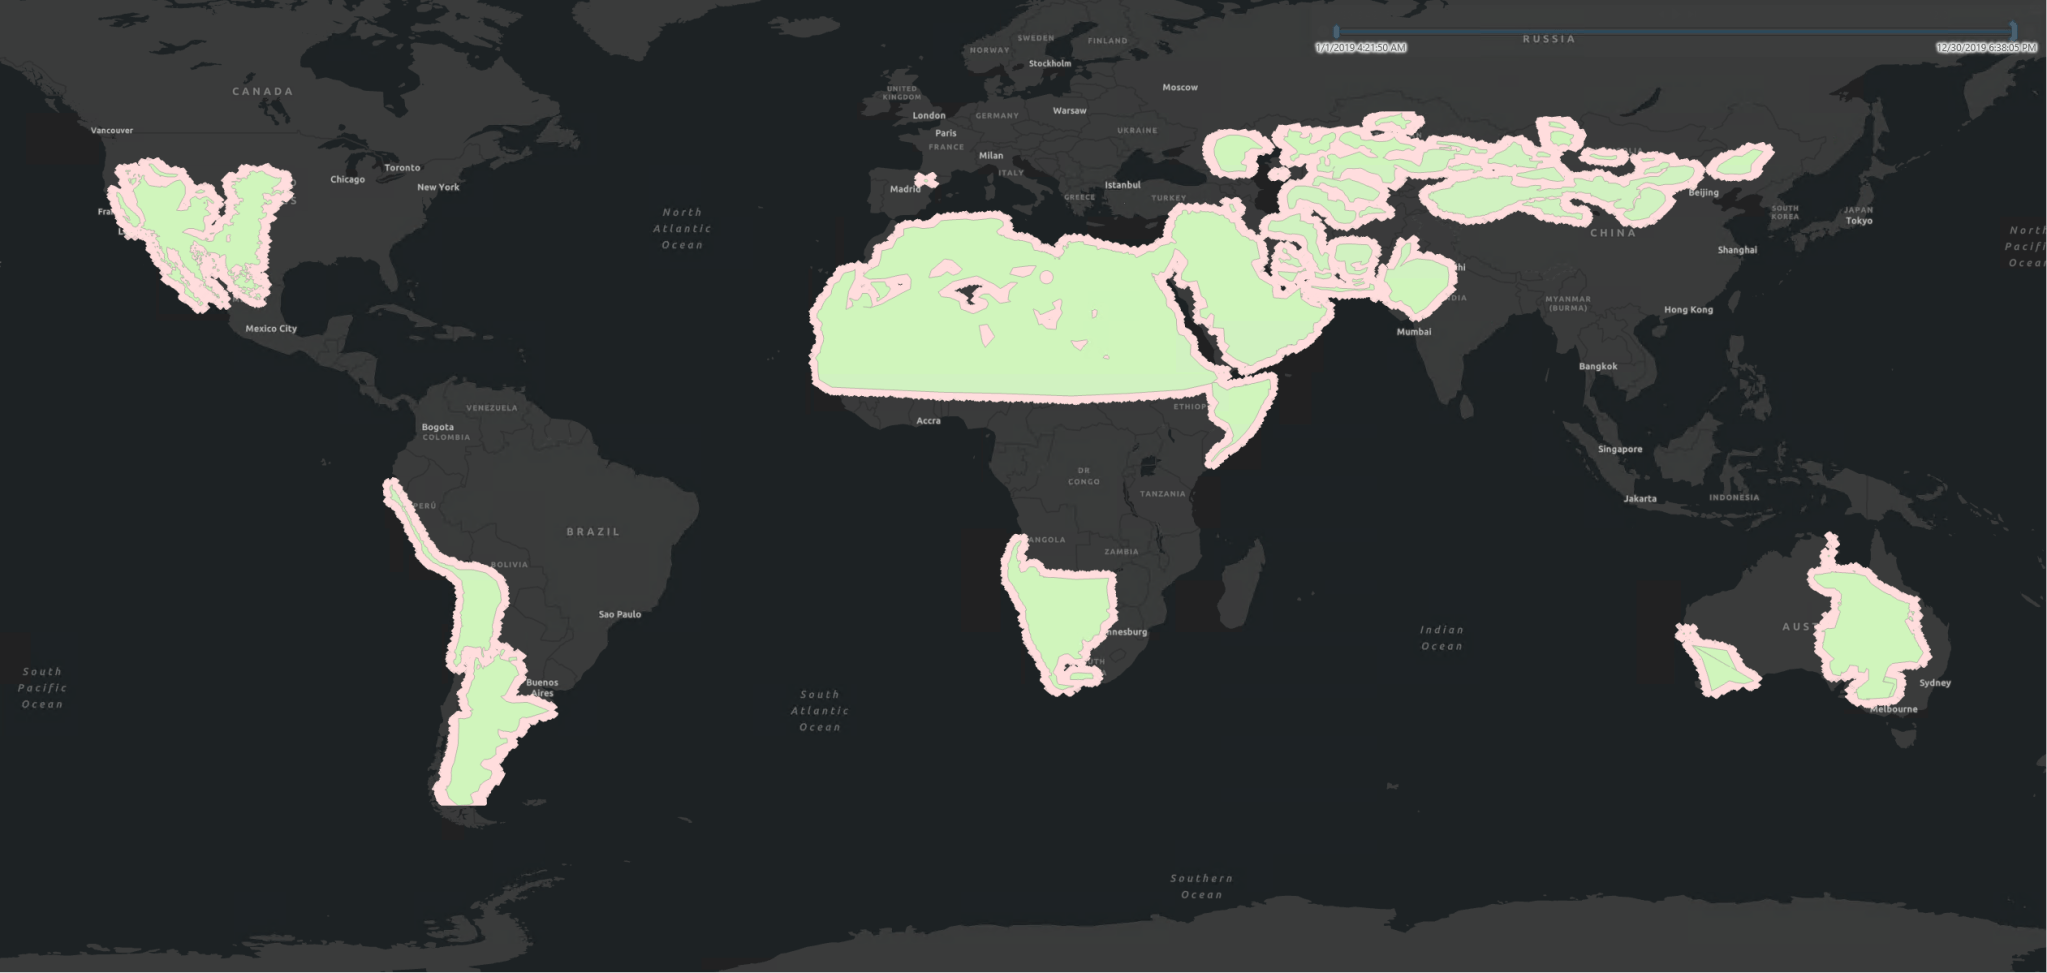Click the Vancouver city label
2047x973 pixels.
[x=112, y=130]
